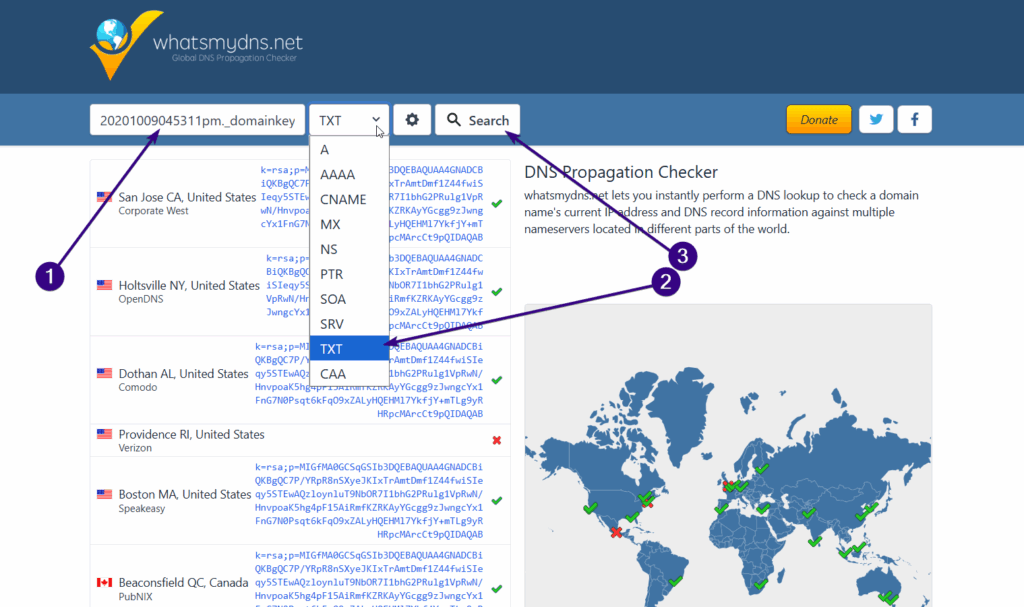This screenshot has width=1024, height=607.
Task: Select the CNAME record type option
Action: point(343,199)
